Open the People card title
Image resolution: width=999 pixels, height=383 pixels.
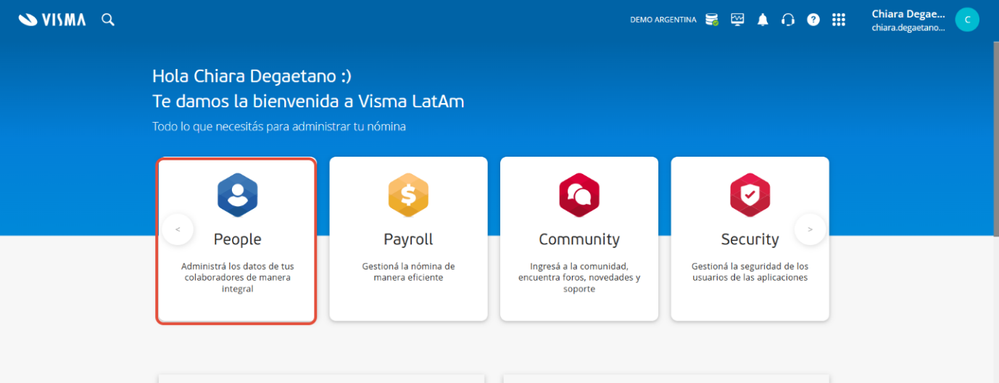pos(237,240)
